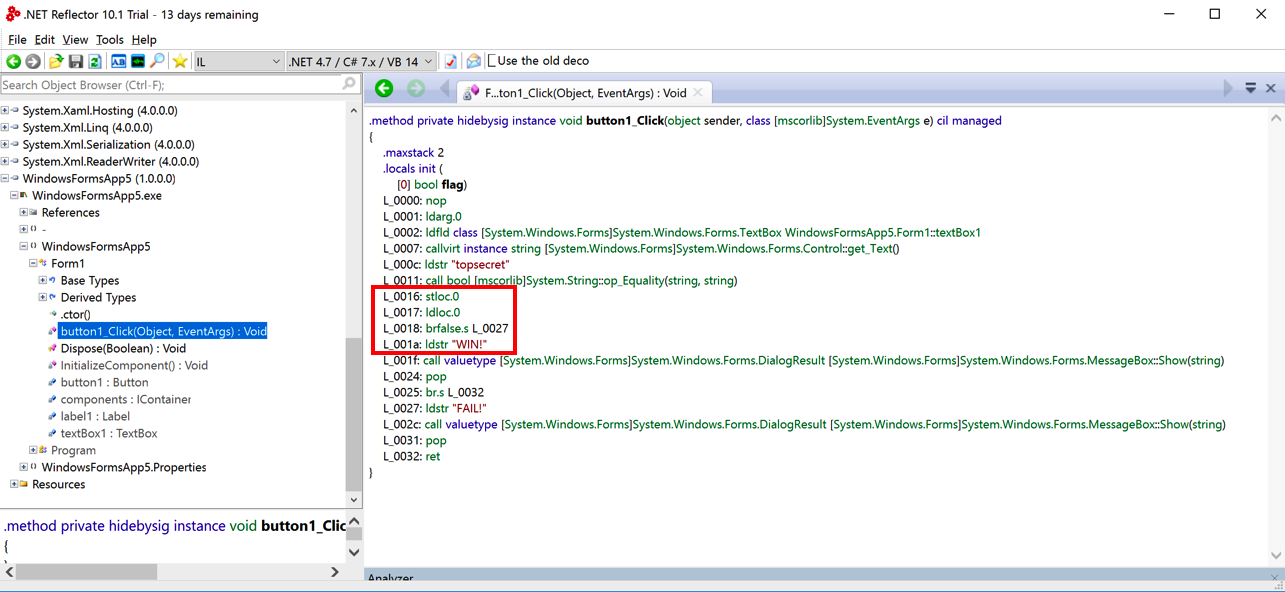The height and width of the screenshot is (592, 1285).
Task: Click the Refresh toolbar icon
Action: [95, 62]
